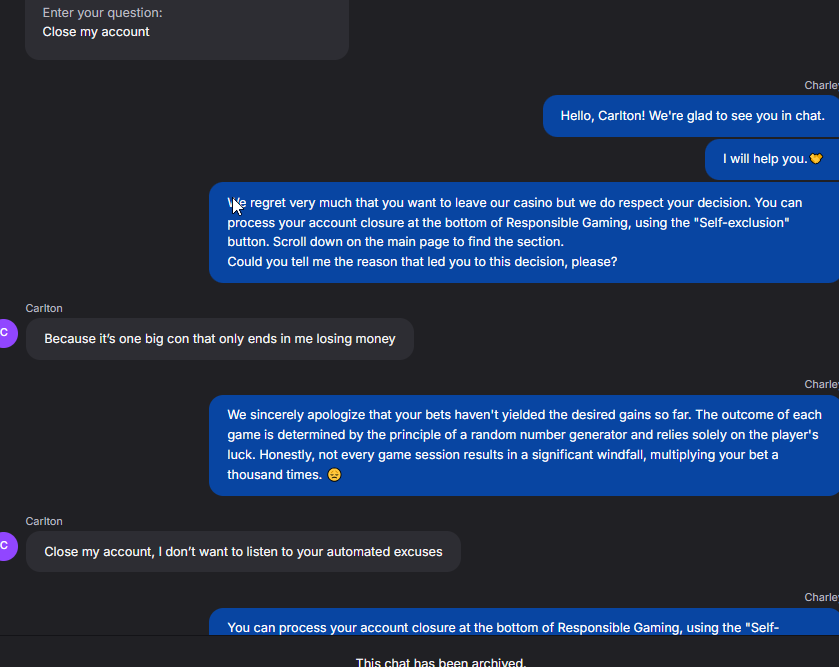839x667 pixels.
Task: Click the partially visible last message at the bottom
Action: pos(503,628)
